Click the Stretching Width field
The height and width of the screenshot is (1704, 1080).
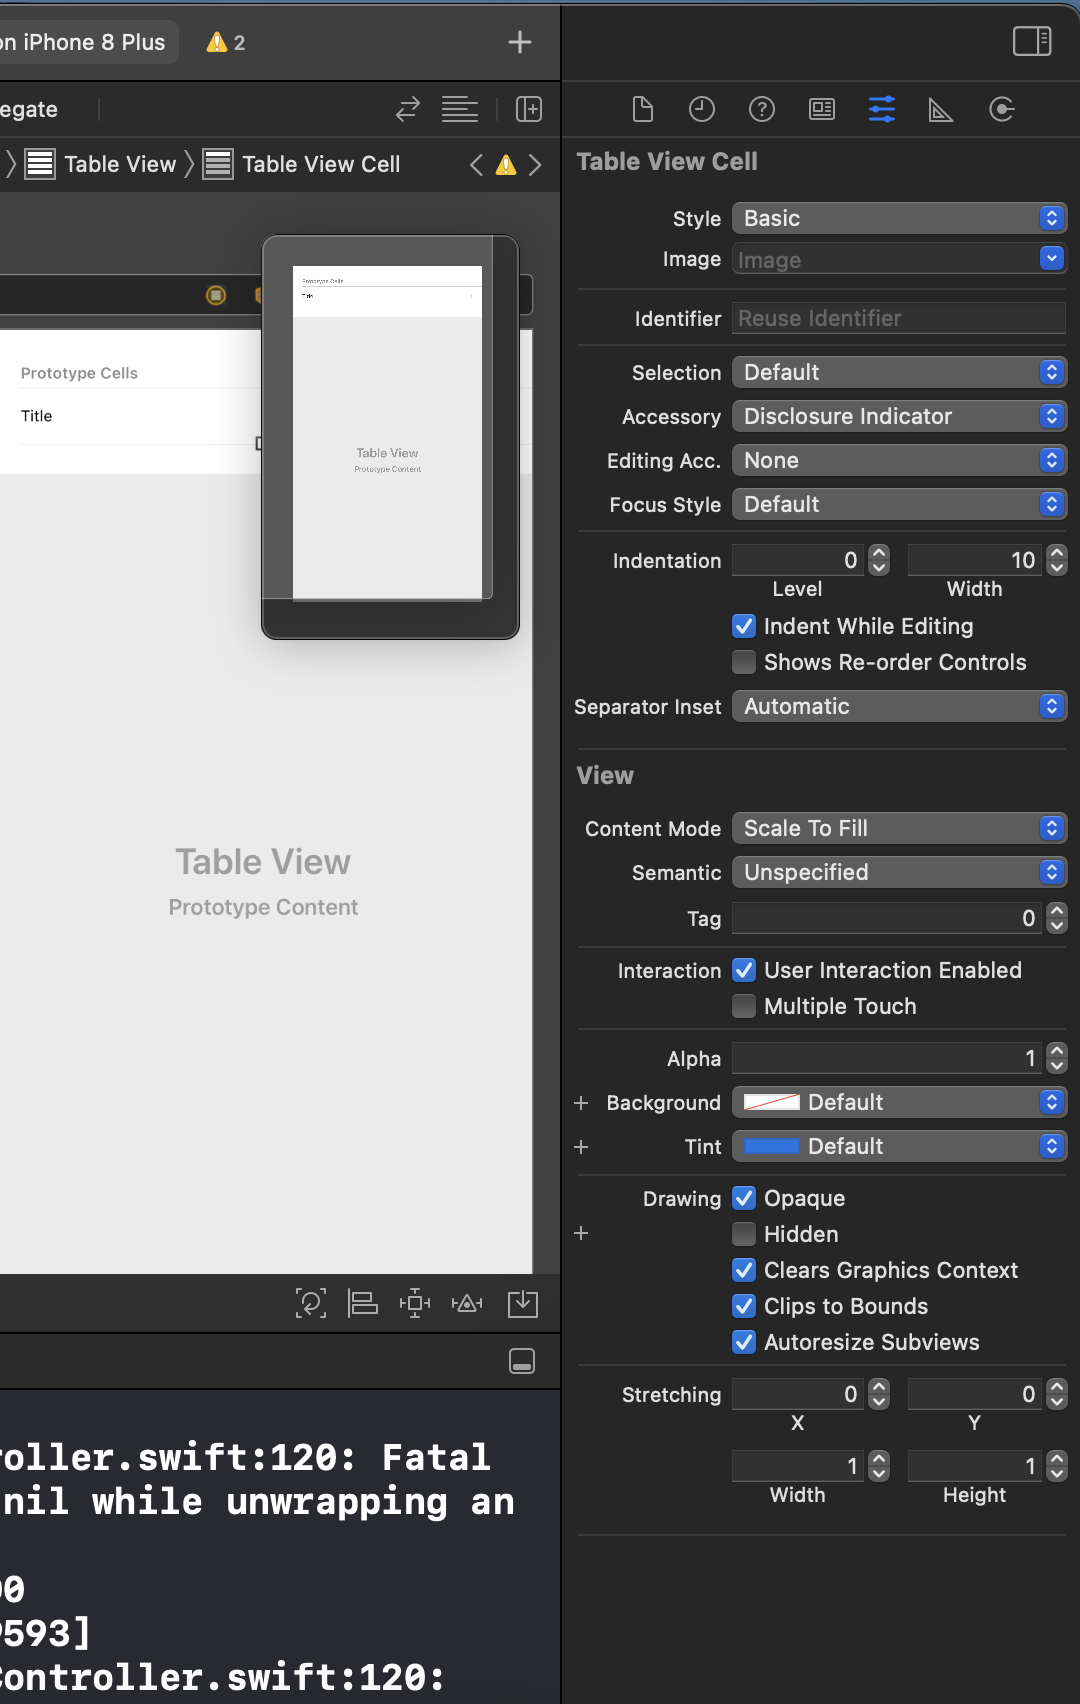tap(798, 1466)
